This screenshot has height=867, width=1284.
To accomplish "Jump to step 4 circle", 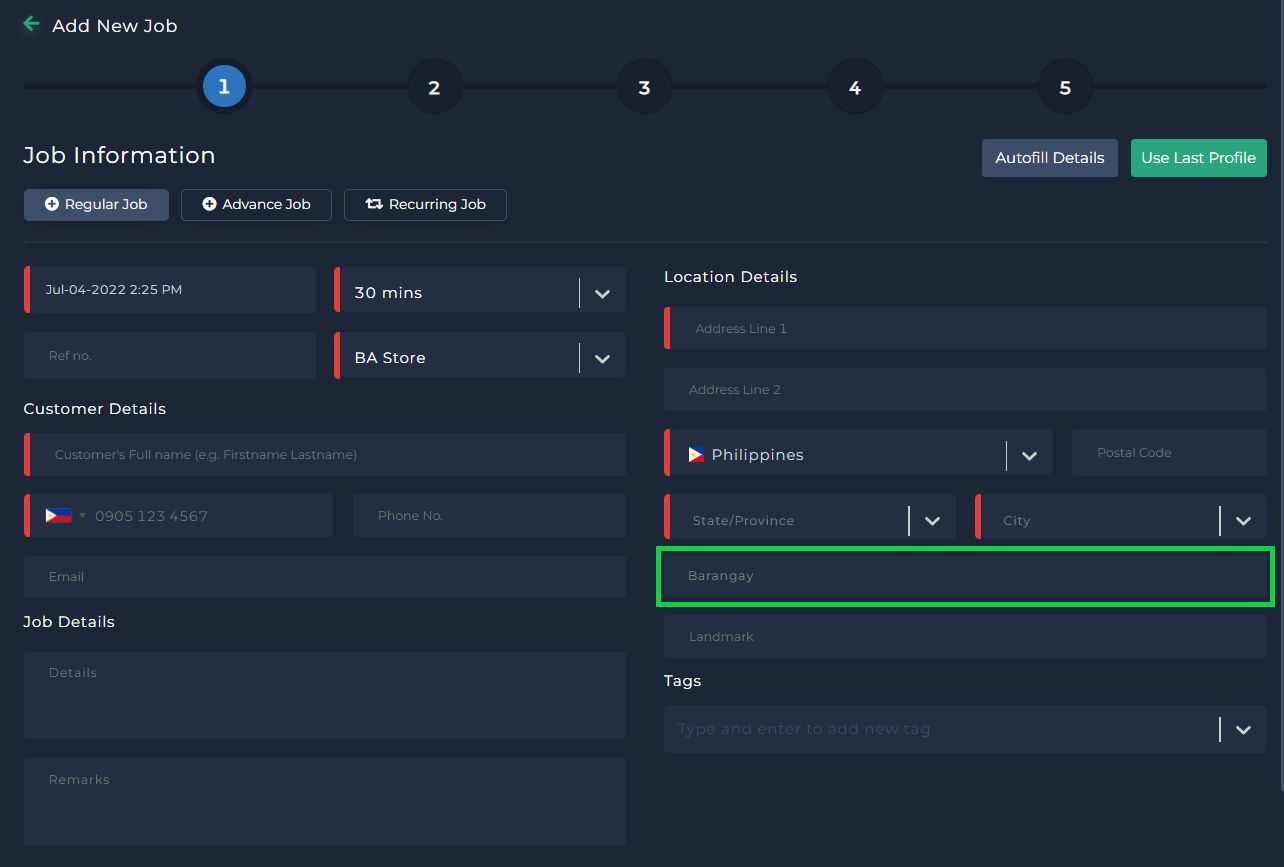I will point(855,87).
